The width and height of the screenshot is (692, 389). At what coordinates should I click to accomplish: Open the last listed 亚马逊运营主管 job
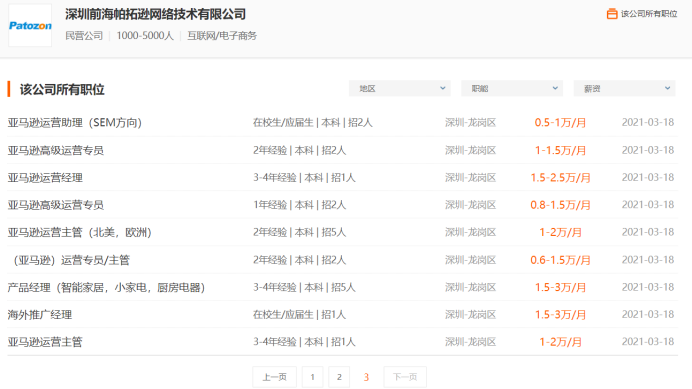coord(45,342)
